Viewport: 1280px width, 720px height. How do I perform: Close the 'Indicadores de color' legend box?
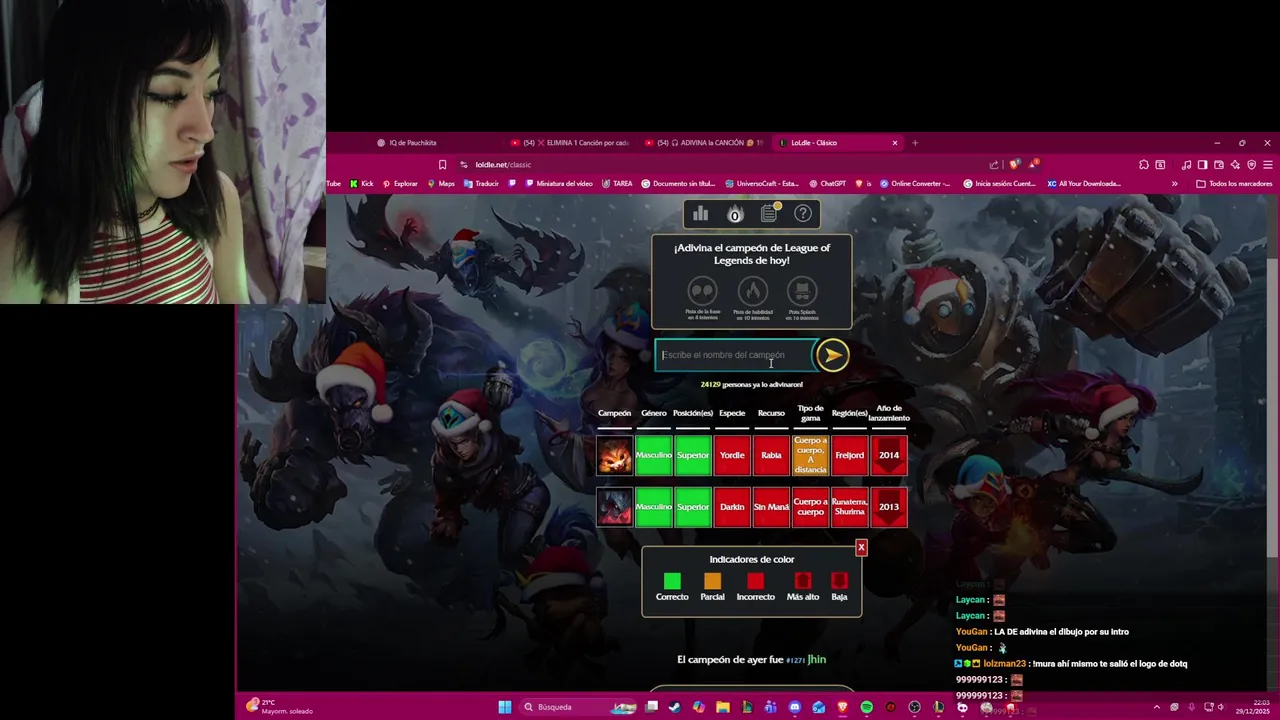pyautogui.click(x=861, y=547)
